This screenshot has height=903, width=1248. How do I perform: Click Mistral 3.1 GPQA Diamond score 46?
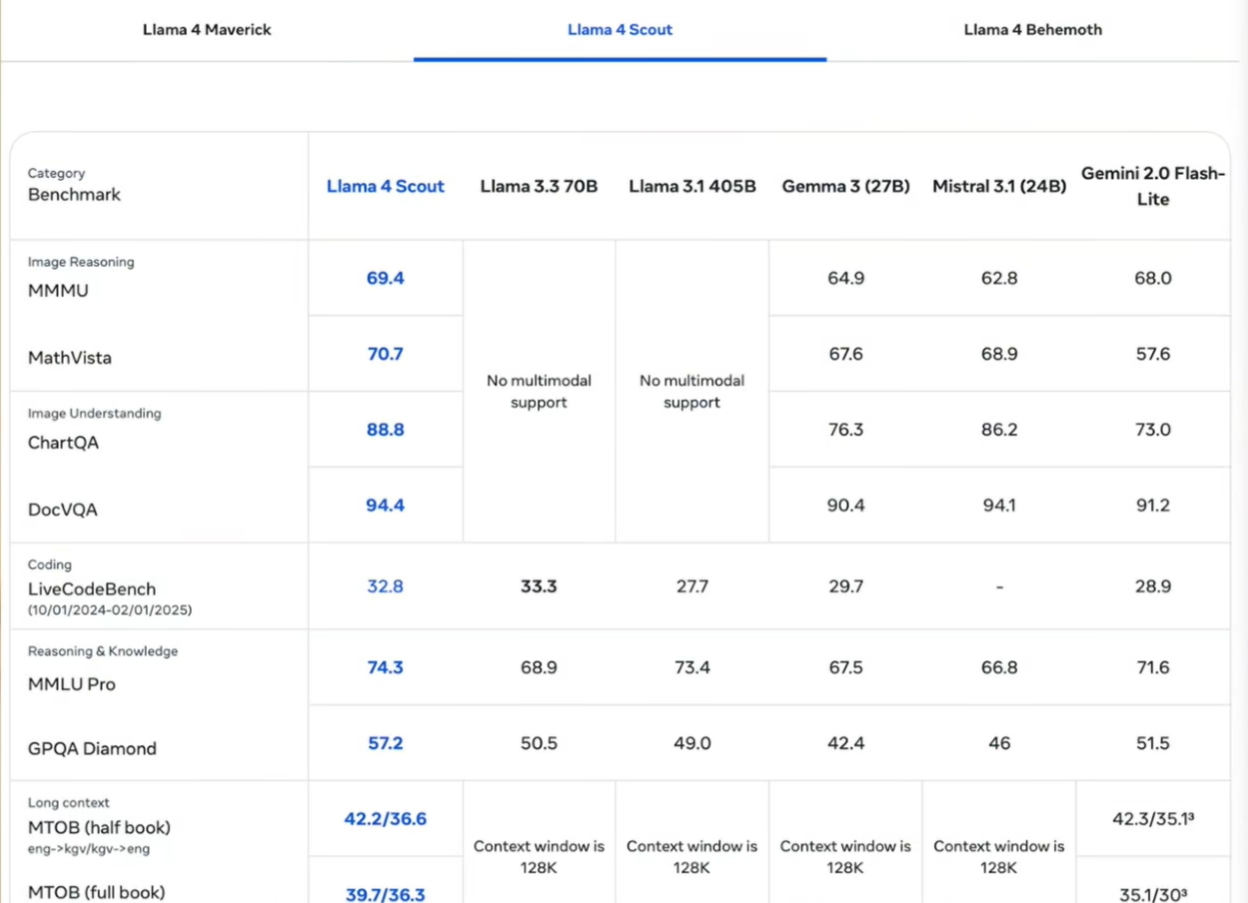[999, 744]
